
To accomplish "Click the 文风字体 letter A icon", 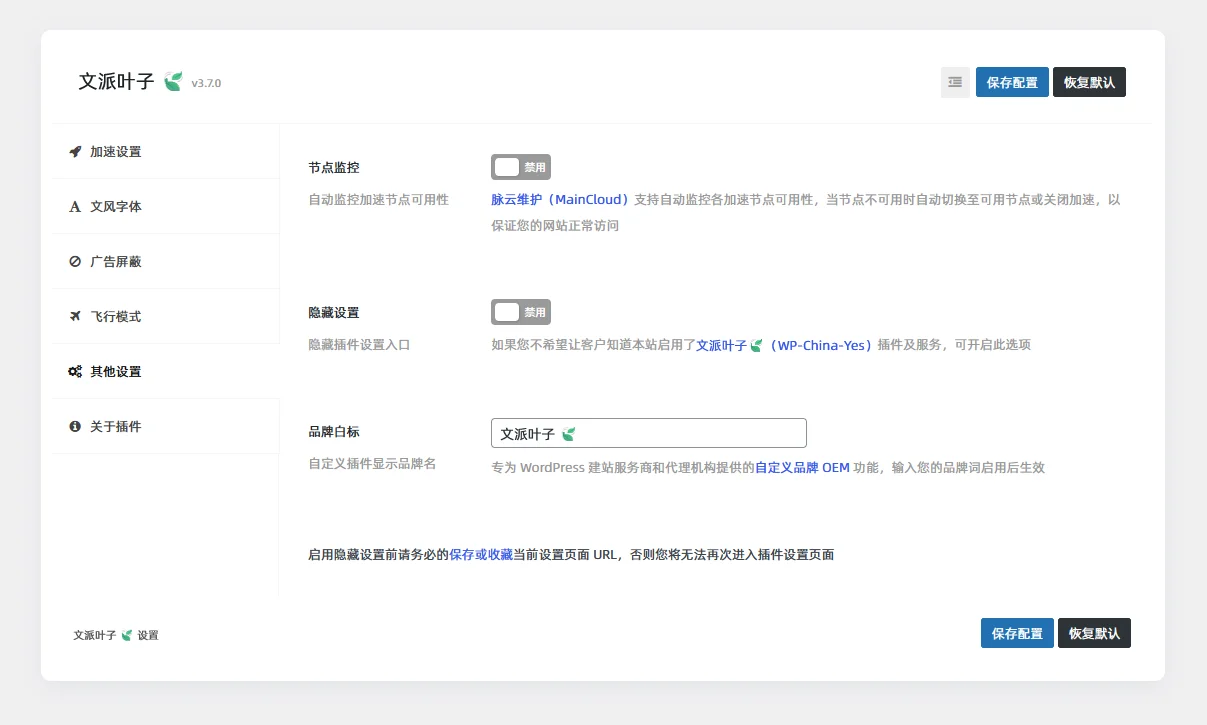I will 75,206.
